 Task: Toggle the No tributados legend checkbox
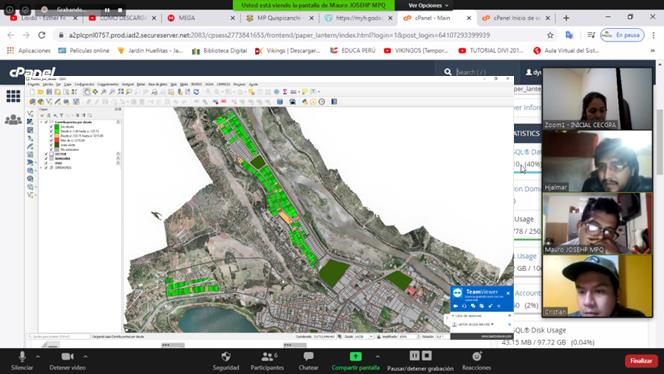point(51,150)
